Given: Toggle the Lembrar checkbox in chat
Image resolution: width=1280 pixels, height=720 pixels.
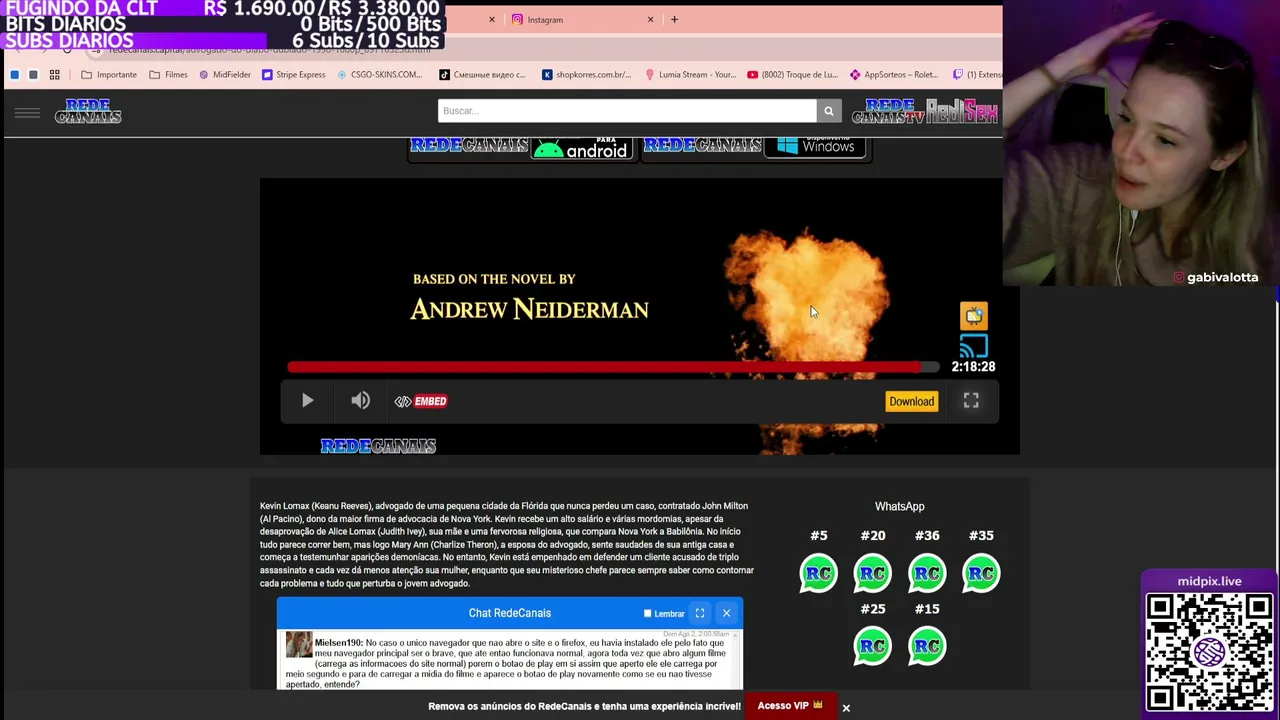Looking at the screenshot, I should tap(647, 614).
